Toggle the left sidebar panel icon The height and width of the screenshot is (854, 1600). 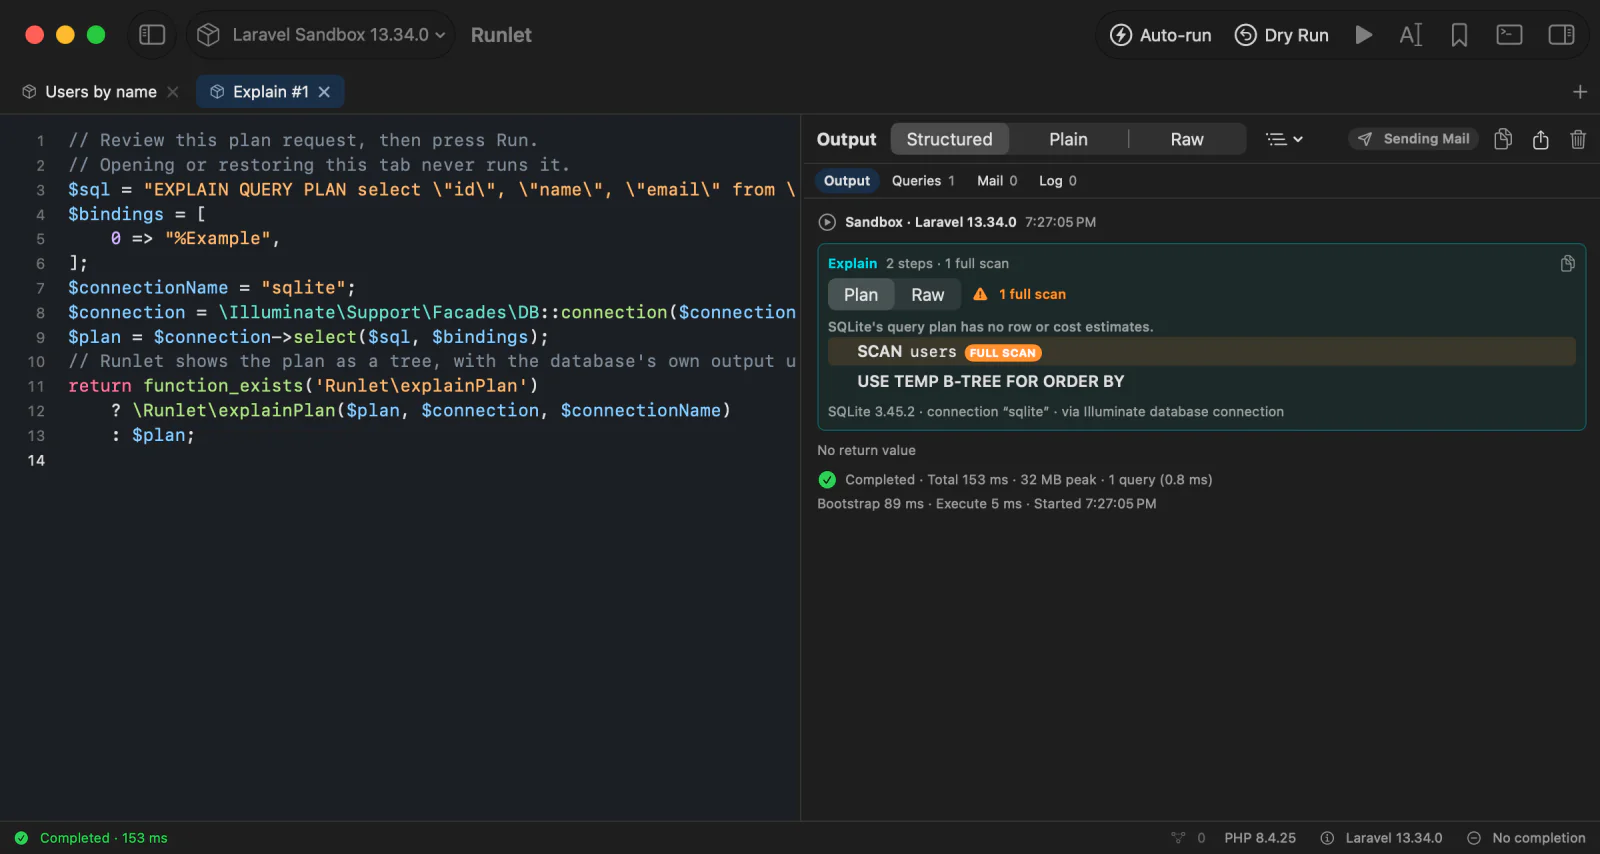[152, 35]
